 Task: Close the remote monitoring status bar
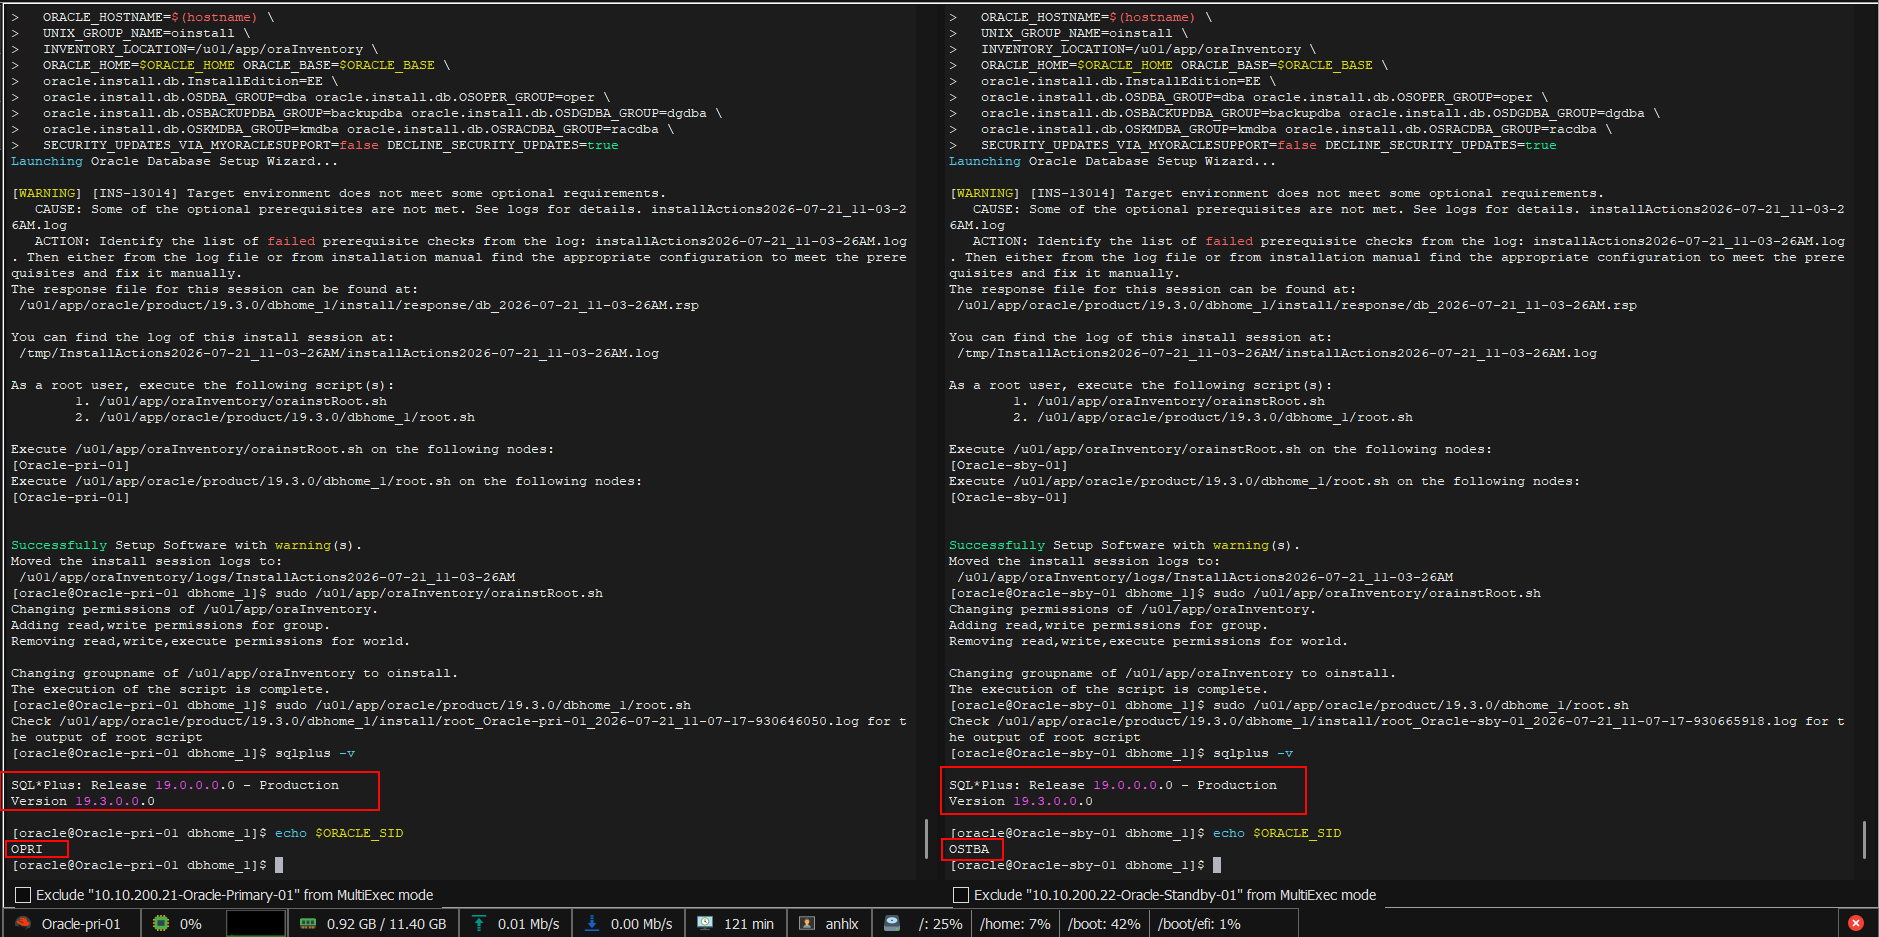point(1856,923)
